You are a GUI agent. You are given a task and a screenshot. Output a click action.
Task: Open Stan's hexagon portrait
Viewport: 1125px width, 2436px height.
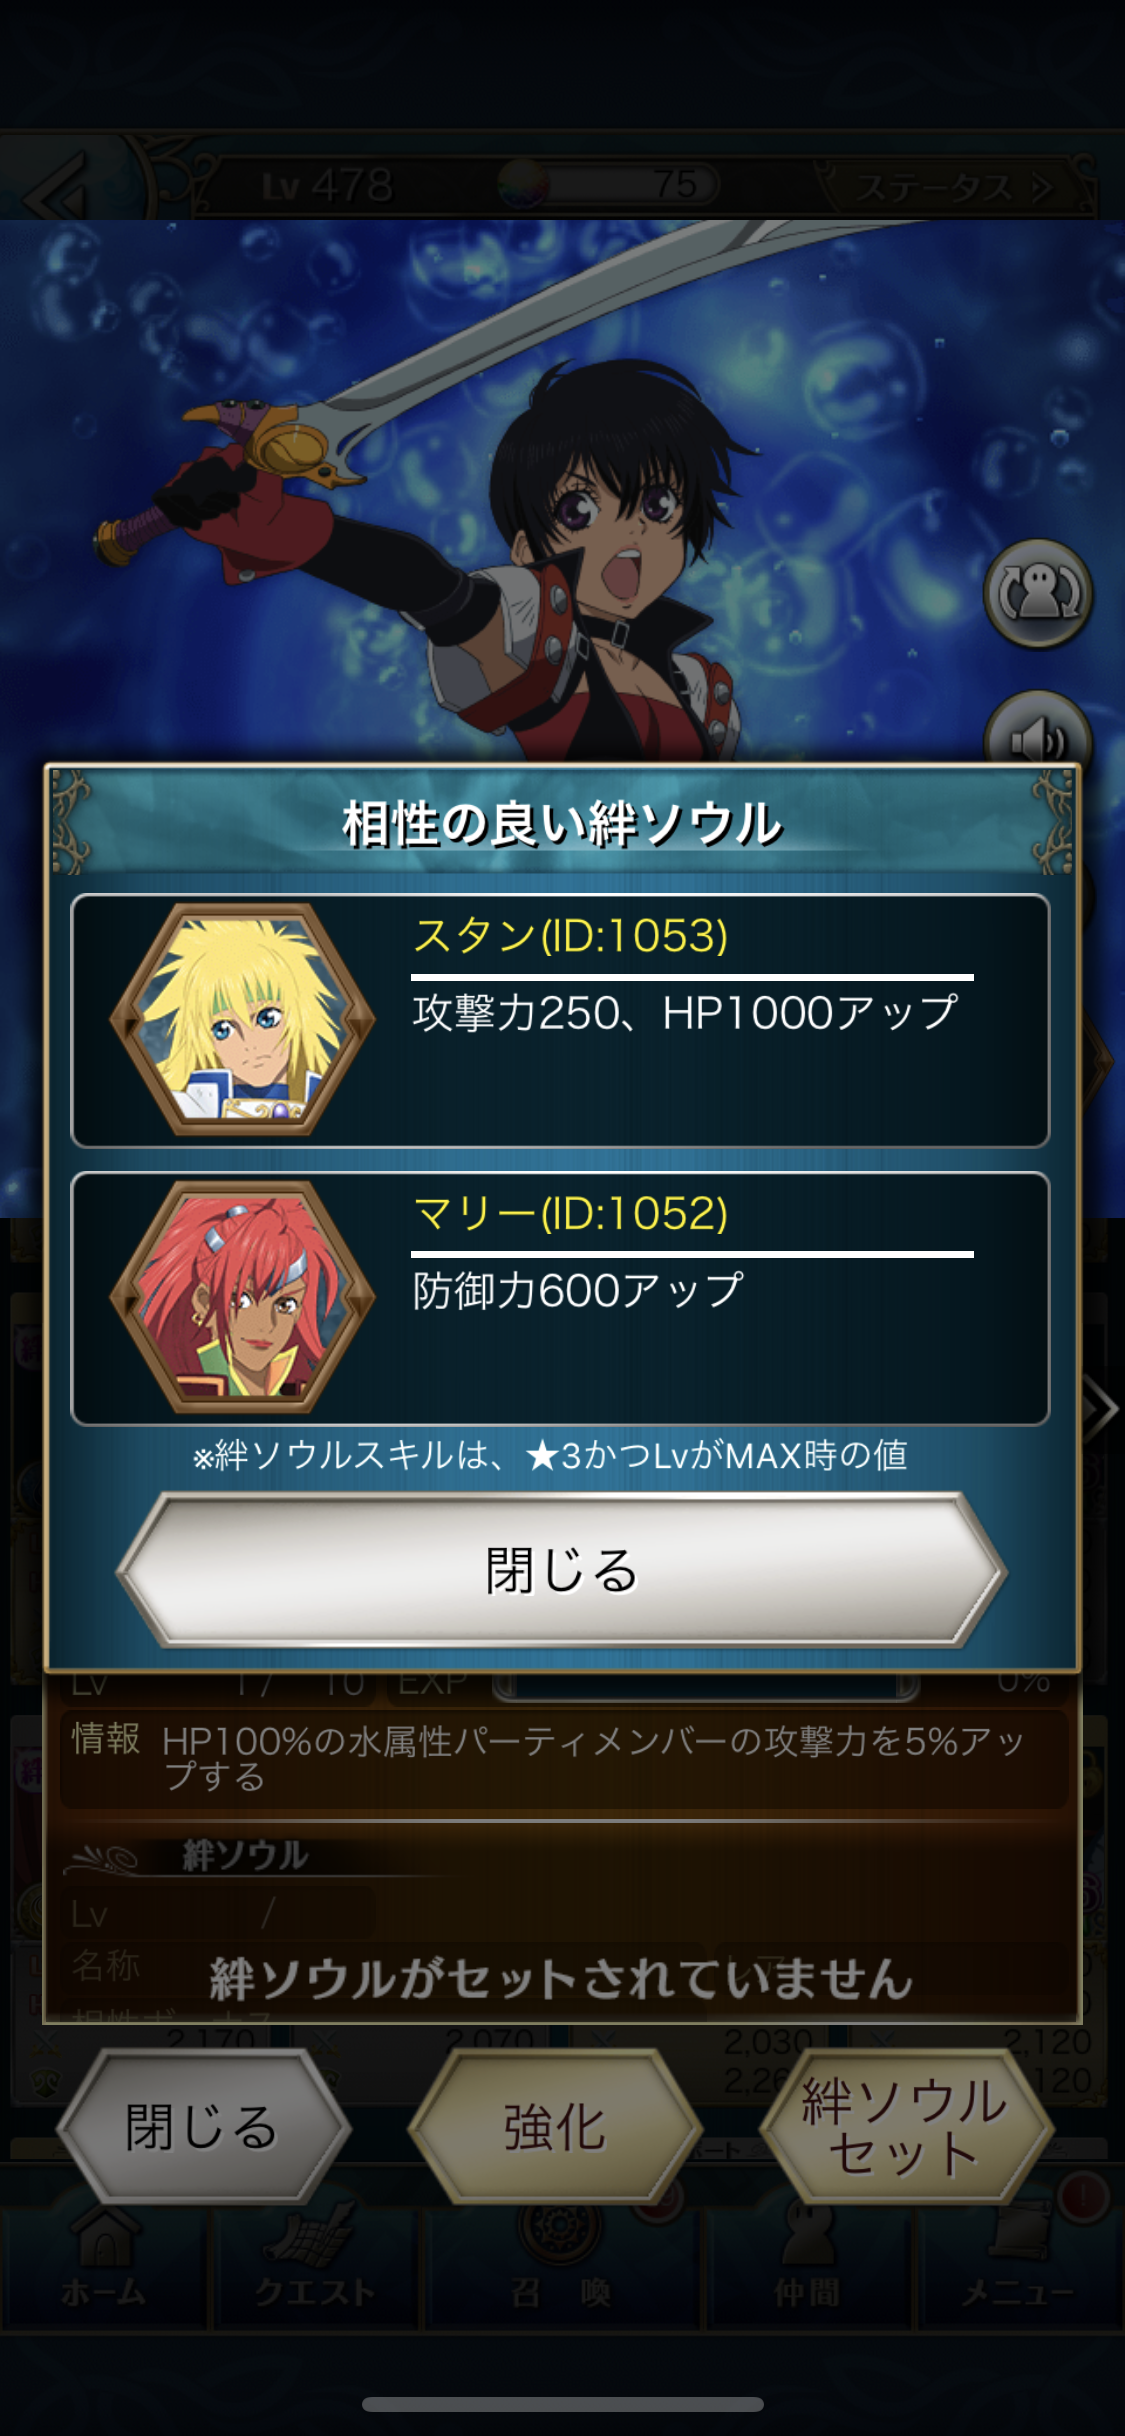242,1020
